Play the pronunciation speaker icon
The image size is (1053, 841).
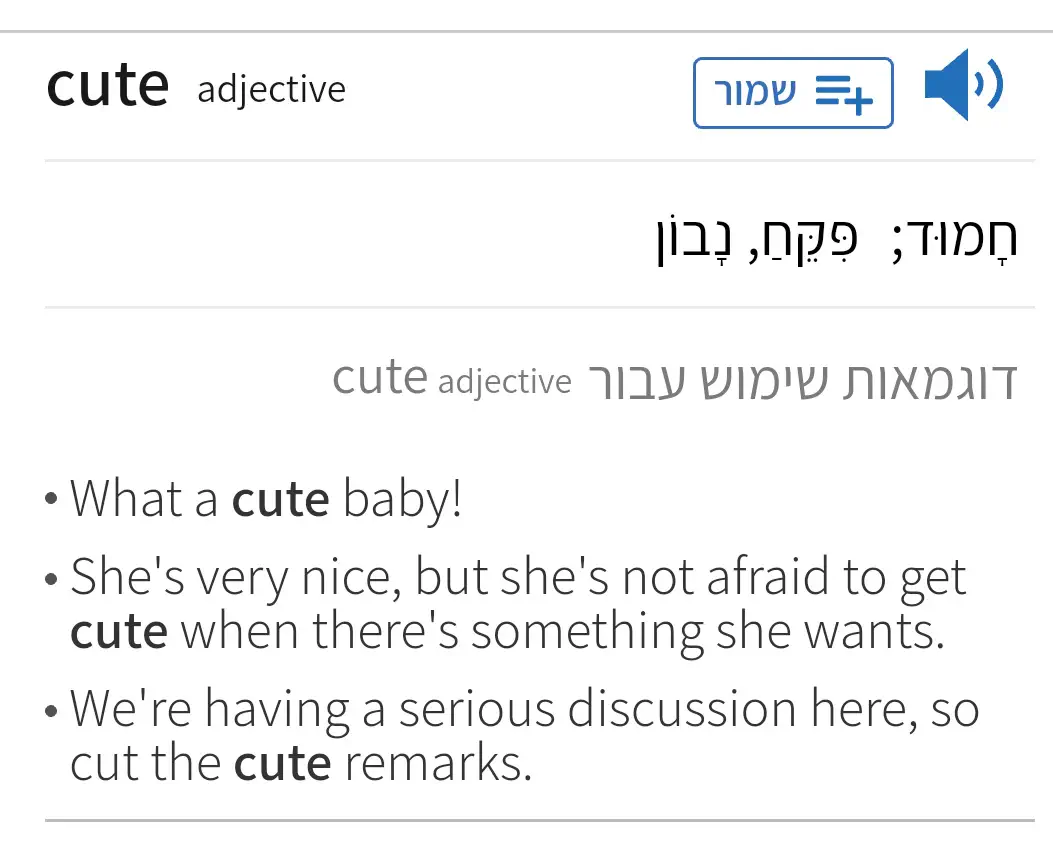[962, 87]
